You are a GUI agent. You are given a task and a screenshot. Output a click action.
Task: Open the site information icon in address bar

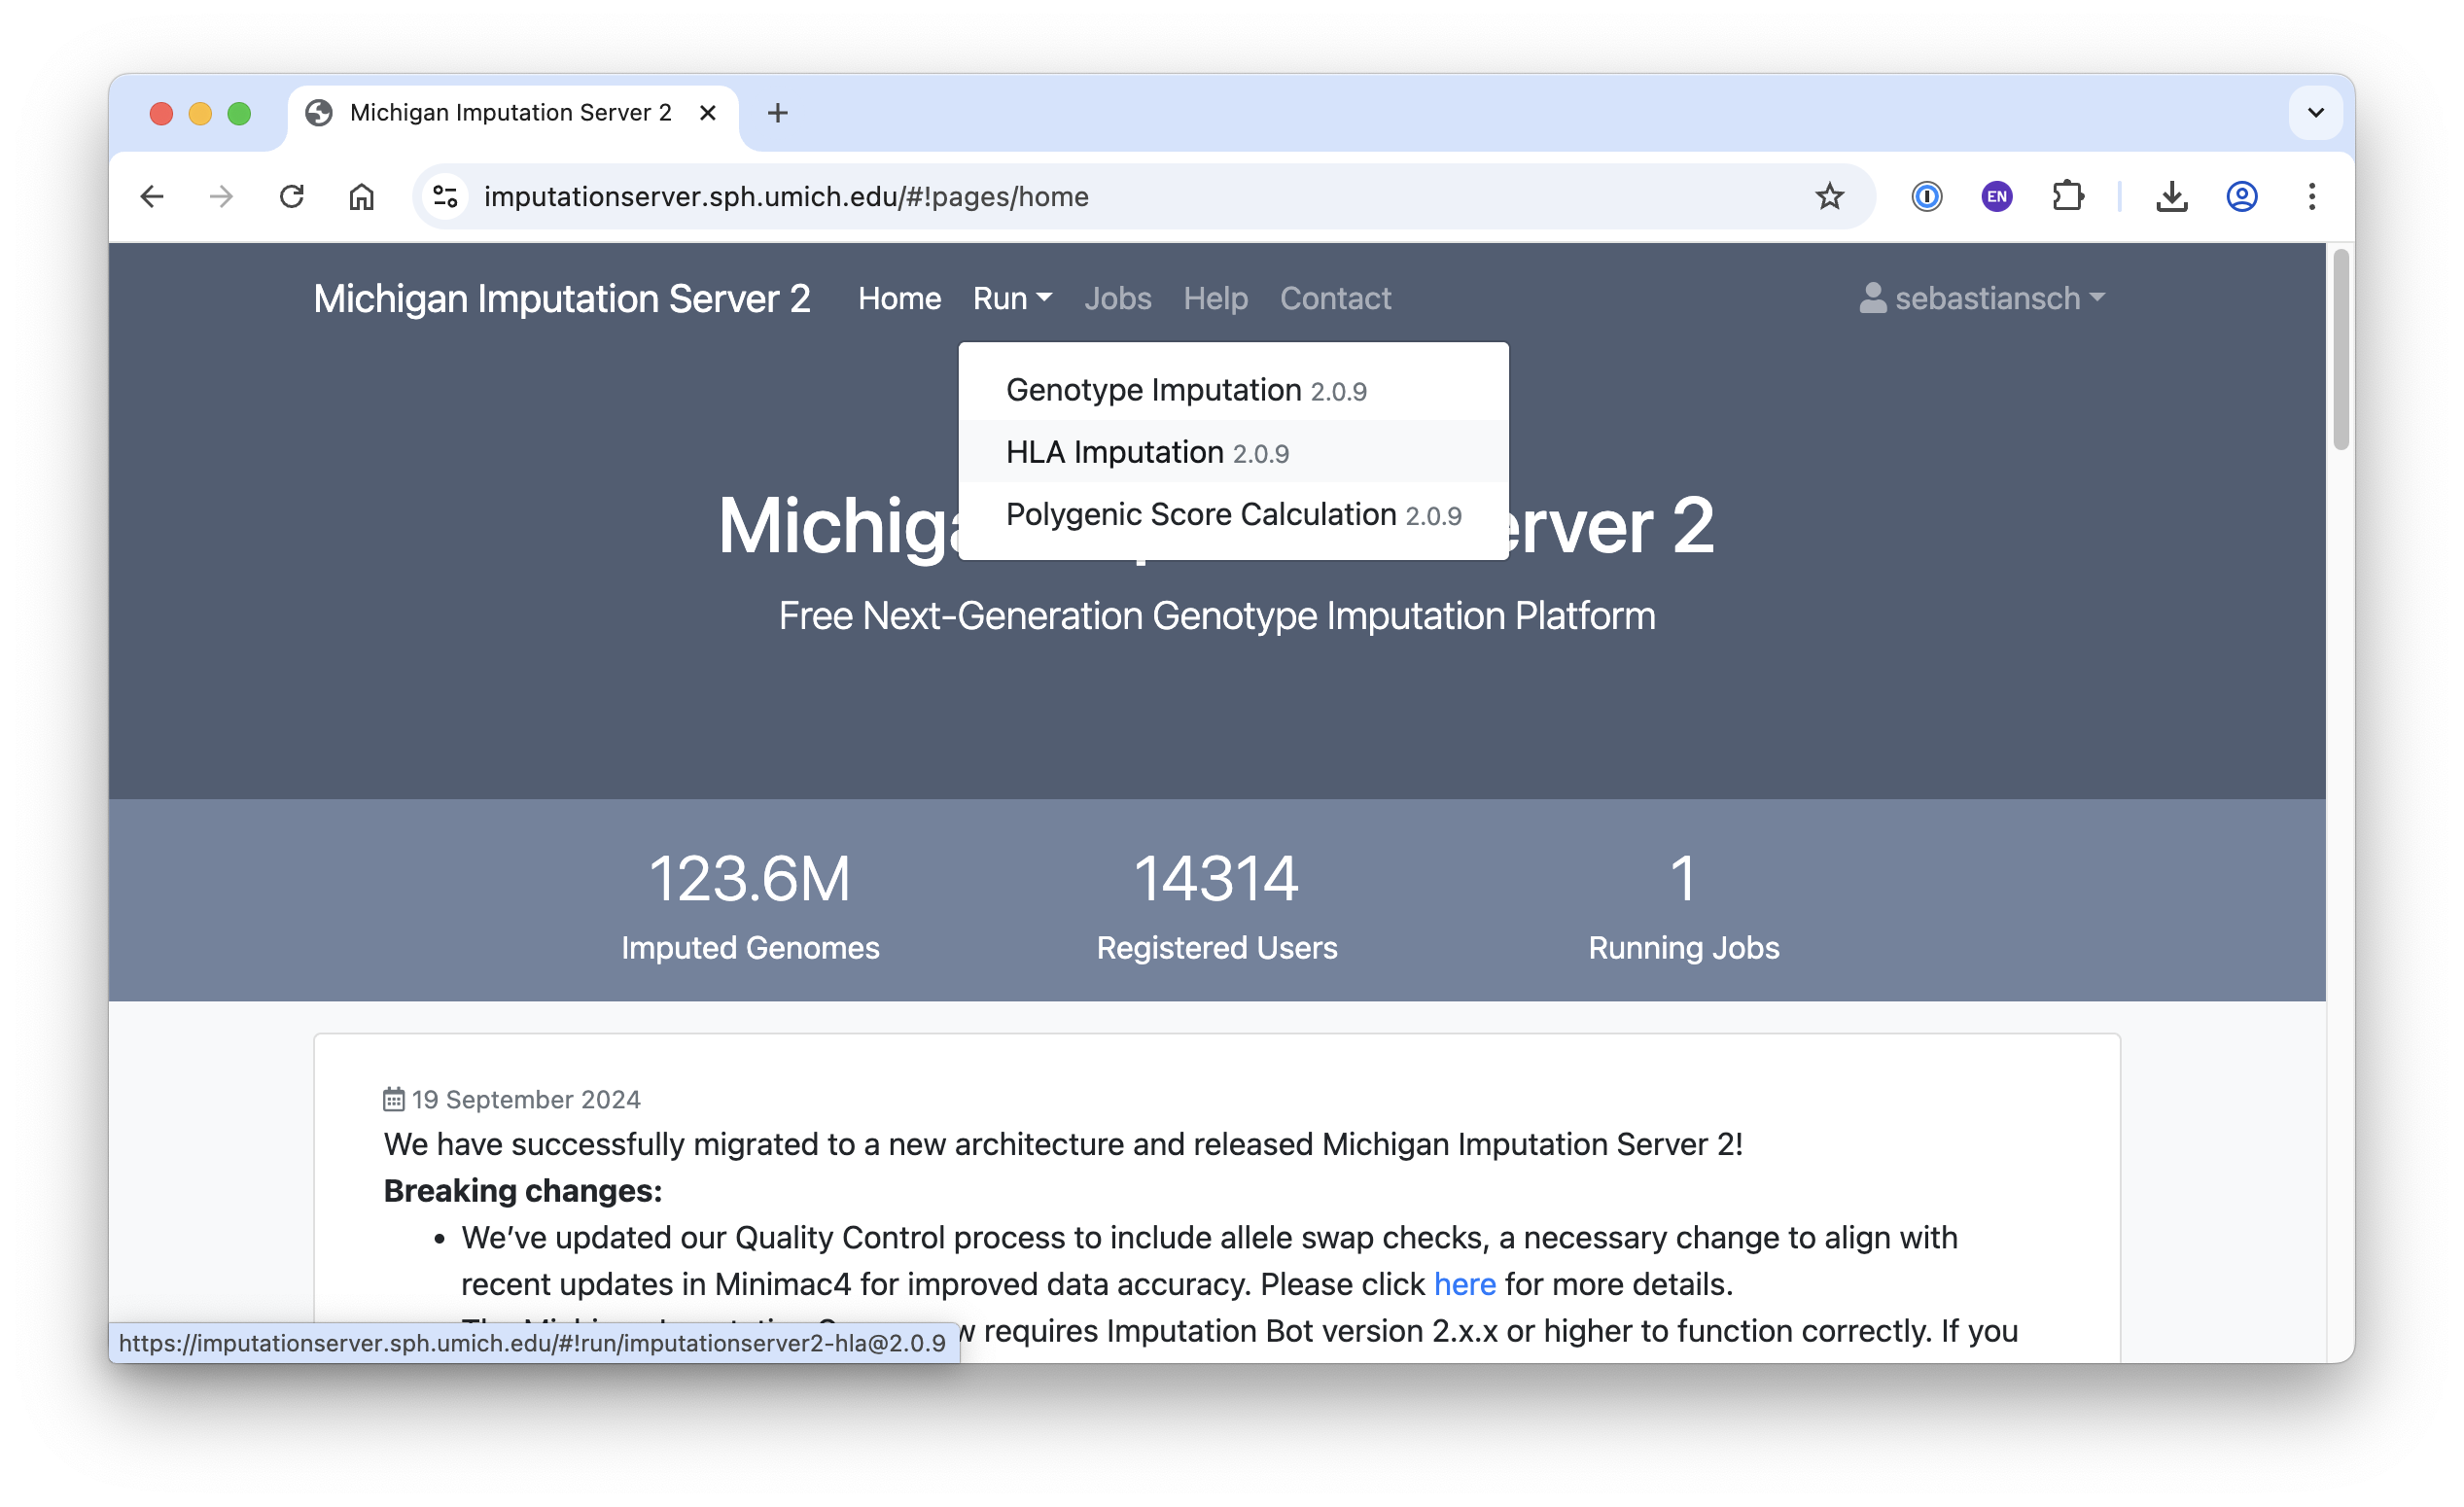[x=446, y=196]
